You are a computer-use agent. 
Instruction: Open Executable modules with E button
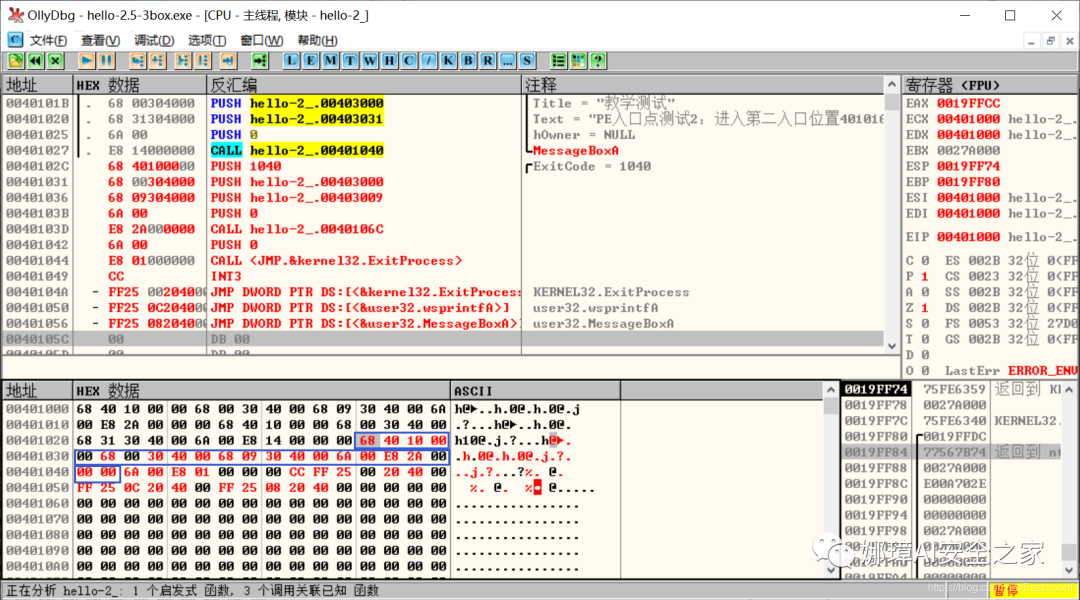[x=311, y=61]
